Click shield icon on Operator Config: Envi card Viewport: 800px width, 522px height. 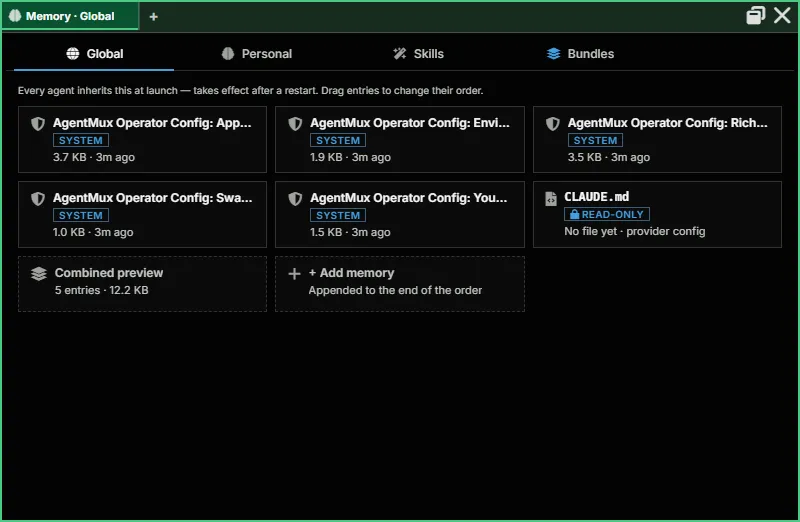click(295, 123)
